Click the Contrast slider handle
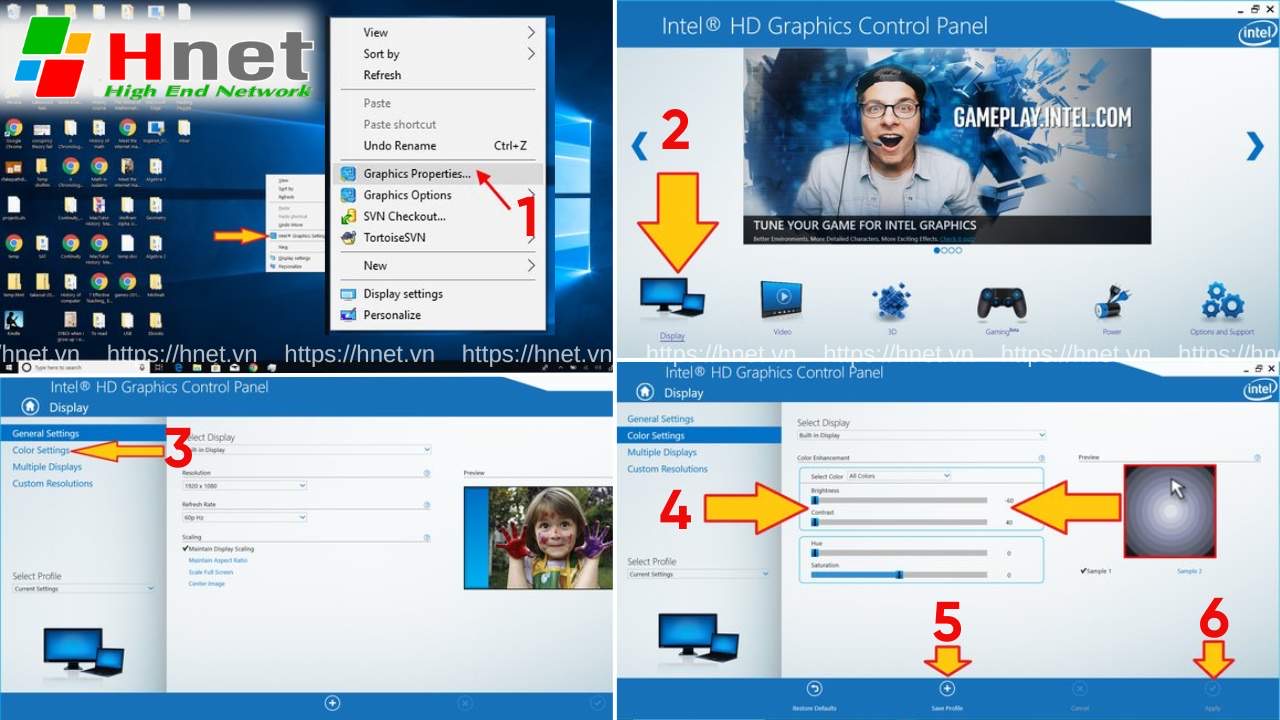This screenshot has width=1280, height=720. (815, 522)
